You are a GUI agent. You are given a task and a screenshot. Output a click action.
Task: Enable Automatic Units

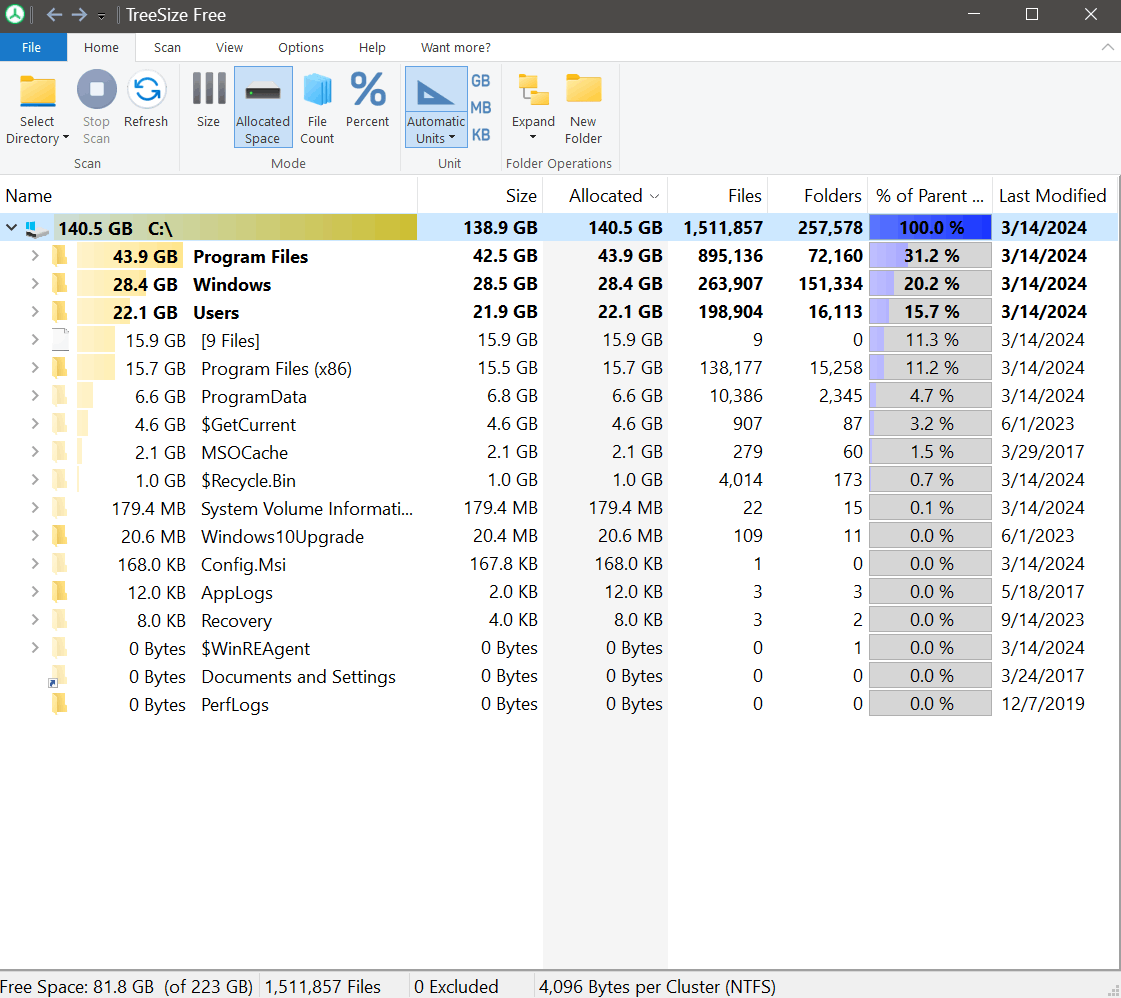click(436, 107)
